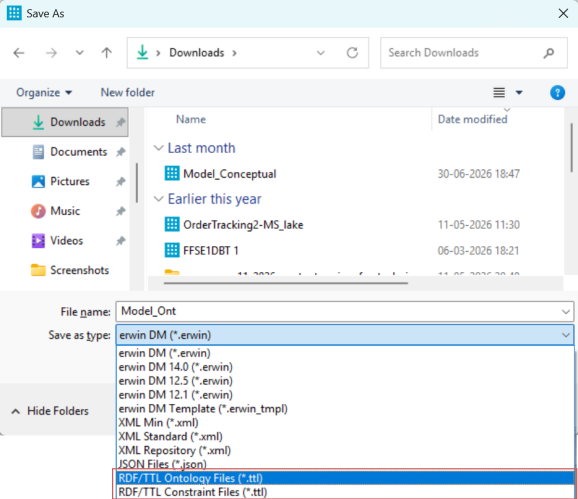This screenshot has height=499, width=578.
Task: Choose RDF/TTL Ontology Files (*.ttl) type
Action: click(x=345, y=478)
